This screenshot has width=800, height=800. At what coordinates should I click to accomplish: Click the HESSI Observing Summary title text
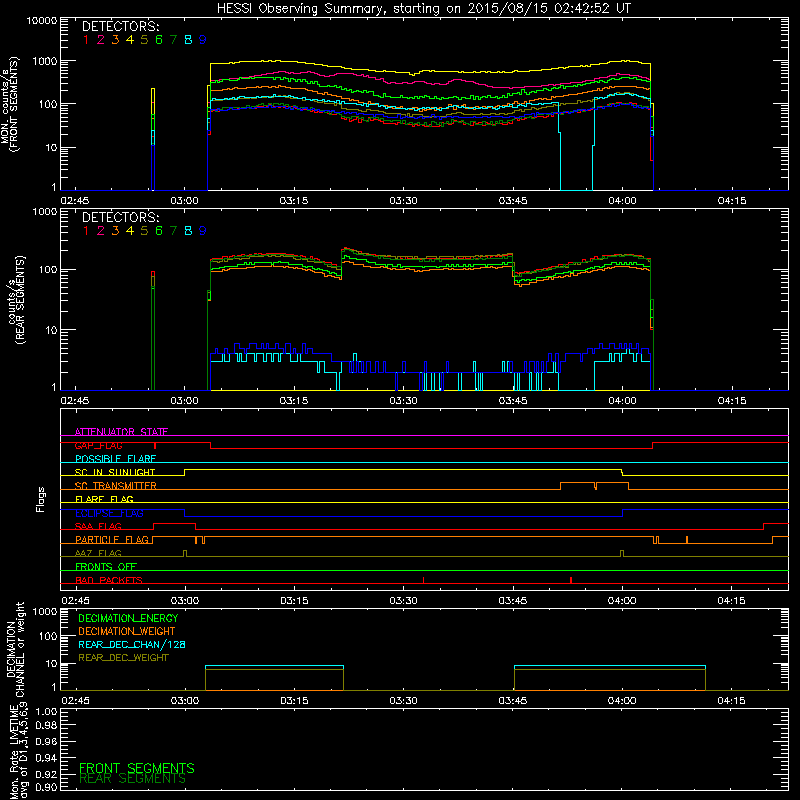pyautogui.click(x=423, y=9)
